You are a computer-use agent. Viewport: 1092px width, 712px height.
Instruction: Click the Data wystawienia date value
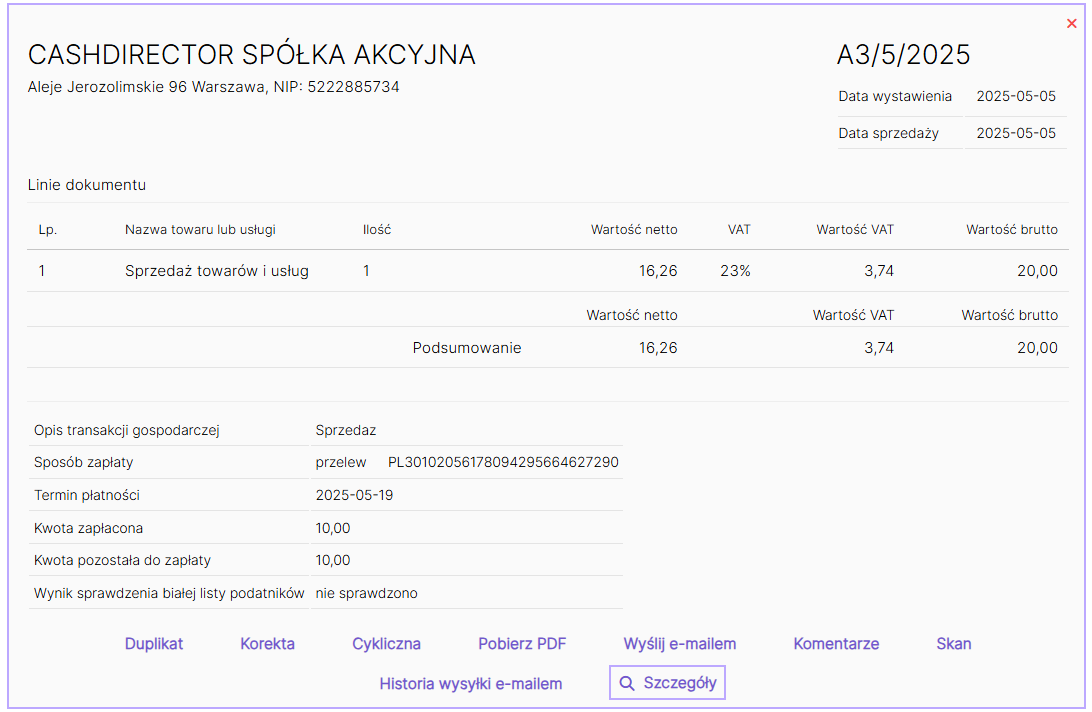[x=1016, y=96]
